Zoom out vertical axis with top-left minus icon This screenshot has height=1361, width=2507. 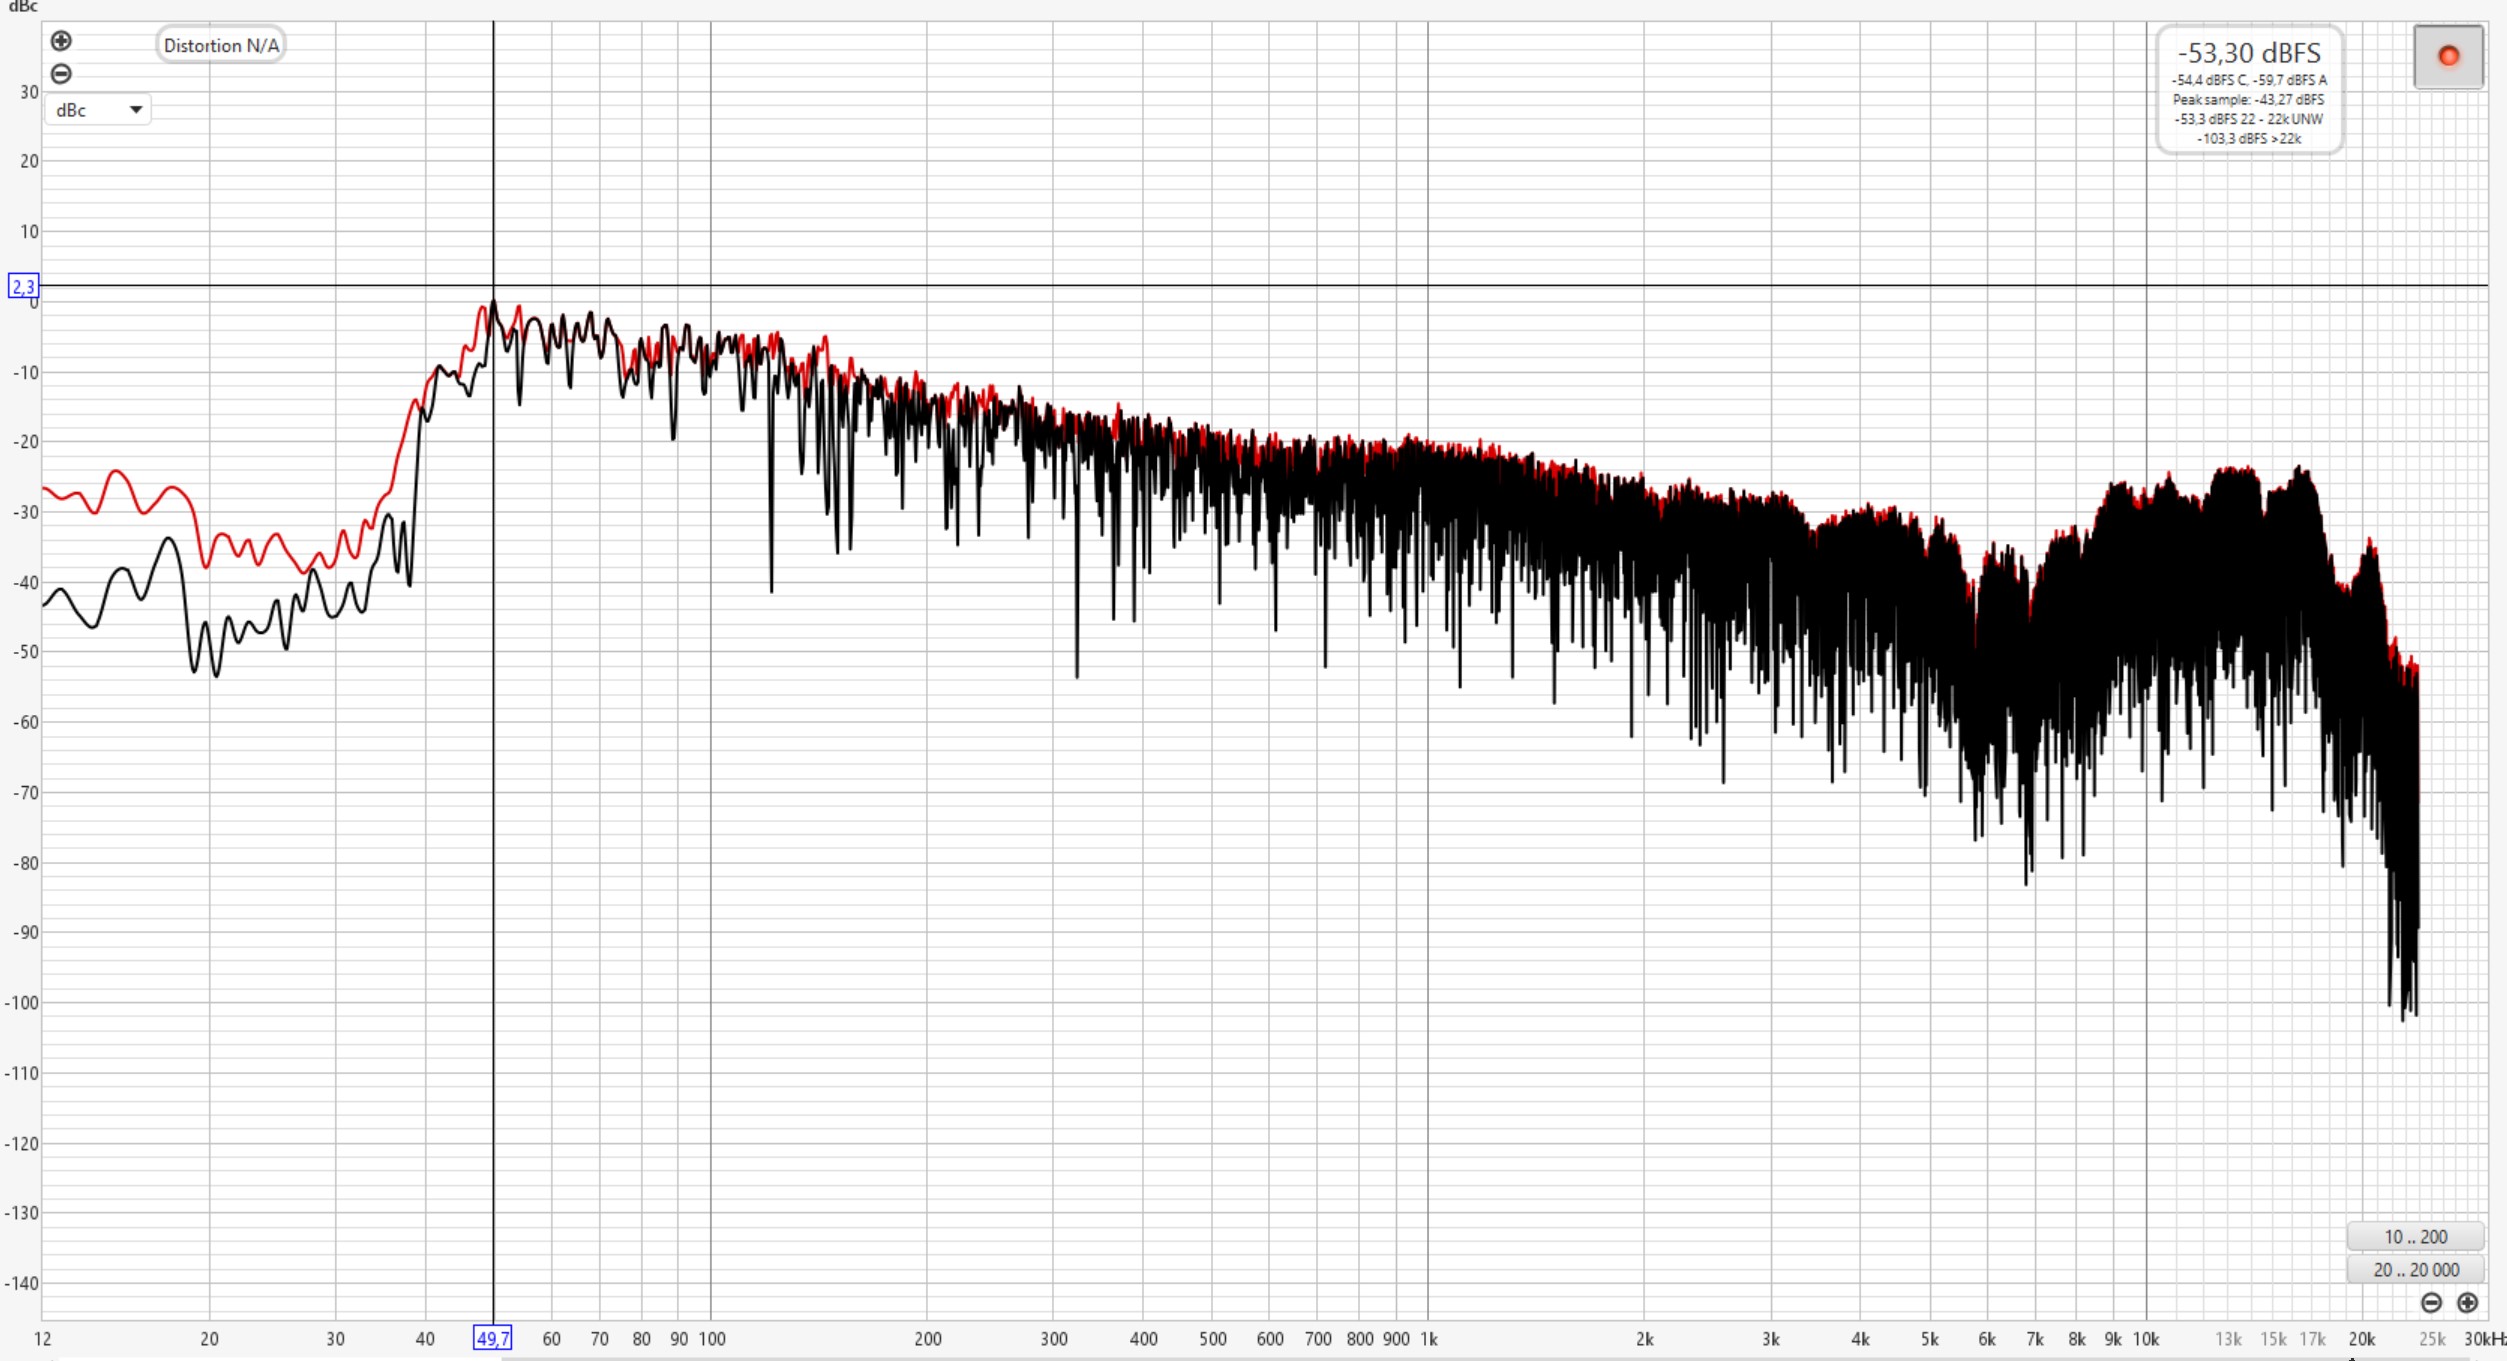click(61, 74)
